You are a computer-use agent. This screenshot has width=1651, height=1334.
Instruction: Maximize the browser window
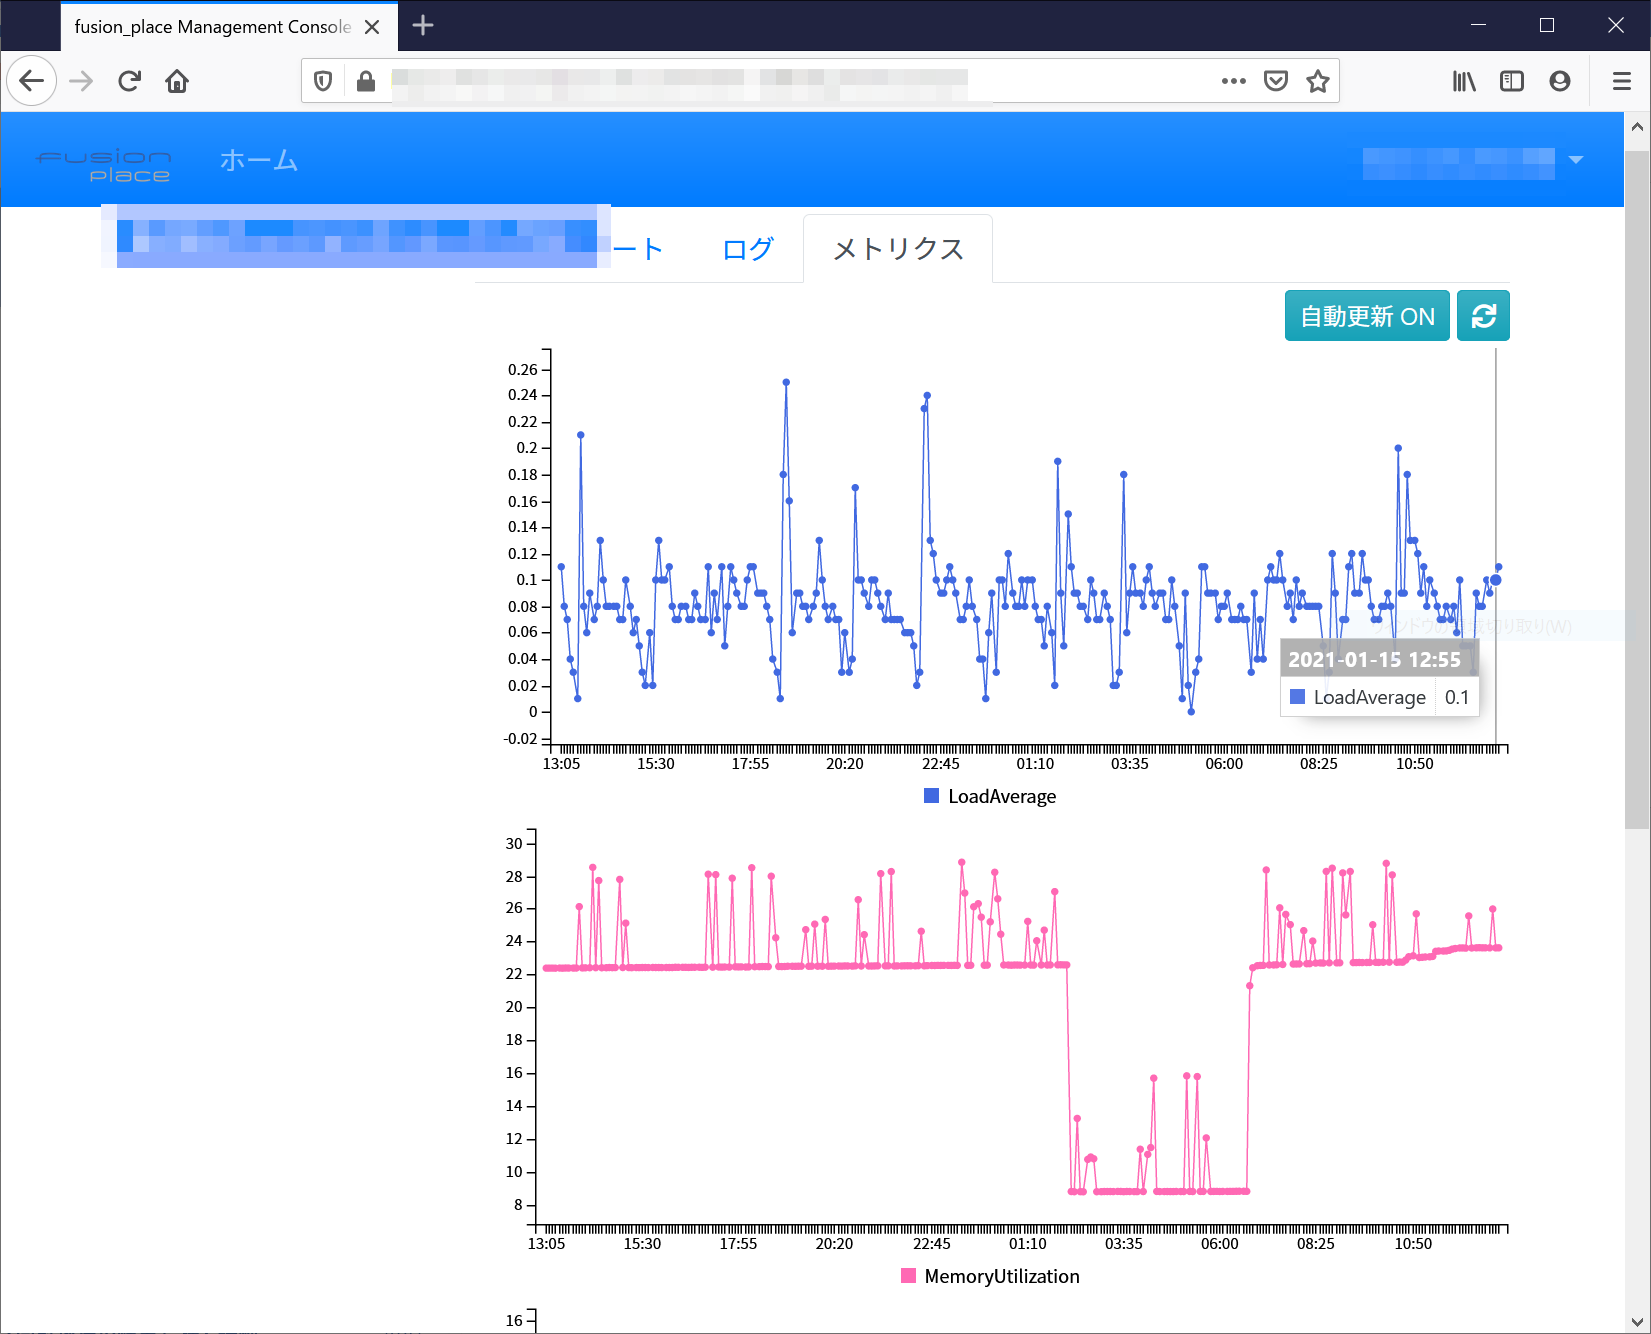(x=1547, y=26)
